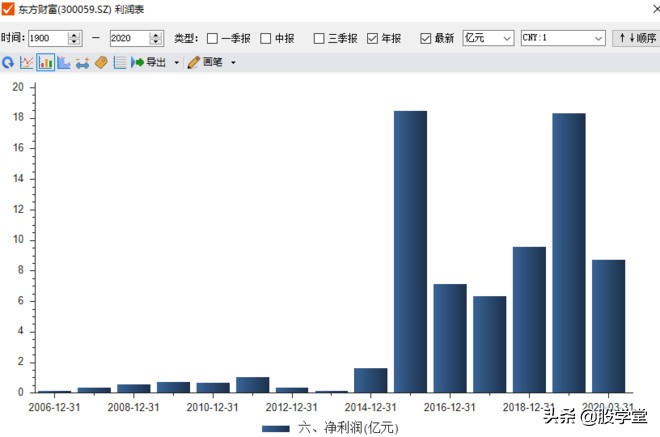660x437 pixels.
Task: Click the 2014-12-31 axis label
Action: click(x=370, y=408)
